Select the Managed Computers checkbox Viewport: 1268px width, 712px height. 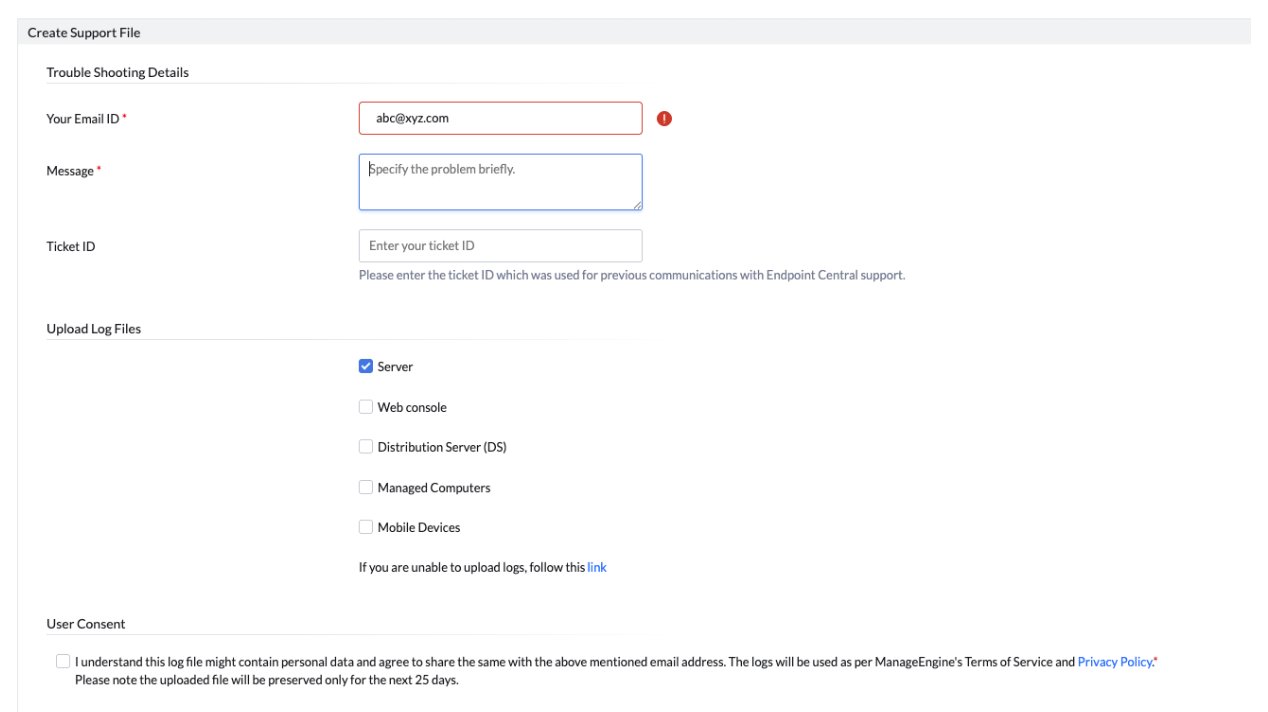(366, 487)
